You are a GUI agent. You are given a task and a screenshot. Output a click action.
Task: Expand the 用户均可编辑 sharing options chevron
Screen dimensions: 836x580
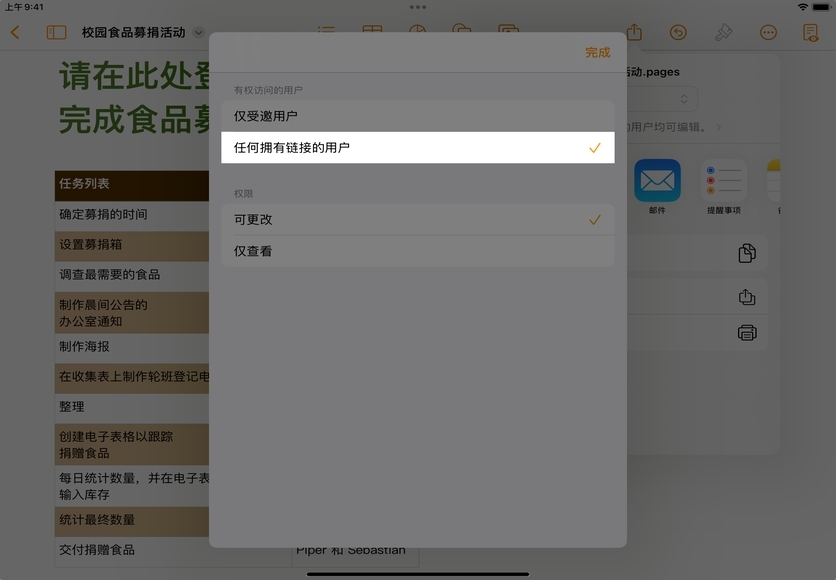pyautogui.click(x=719, y=128)
